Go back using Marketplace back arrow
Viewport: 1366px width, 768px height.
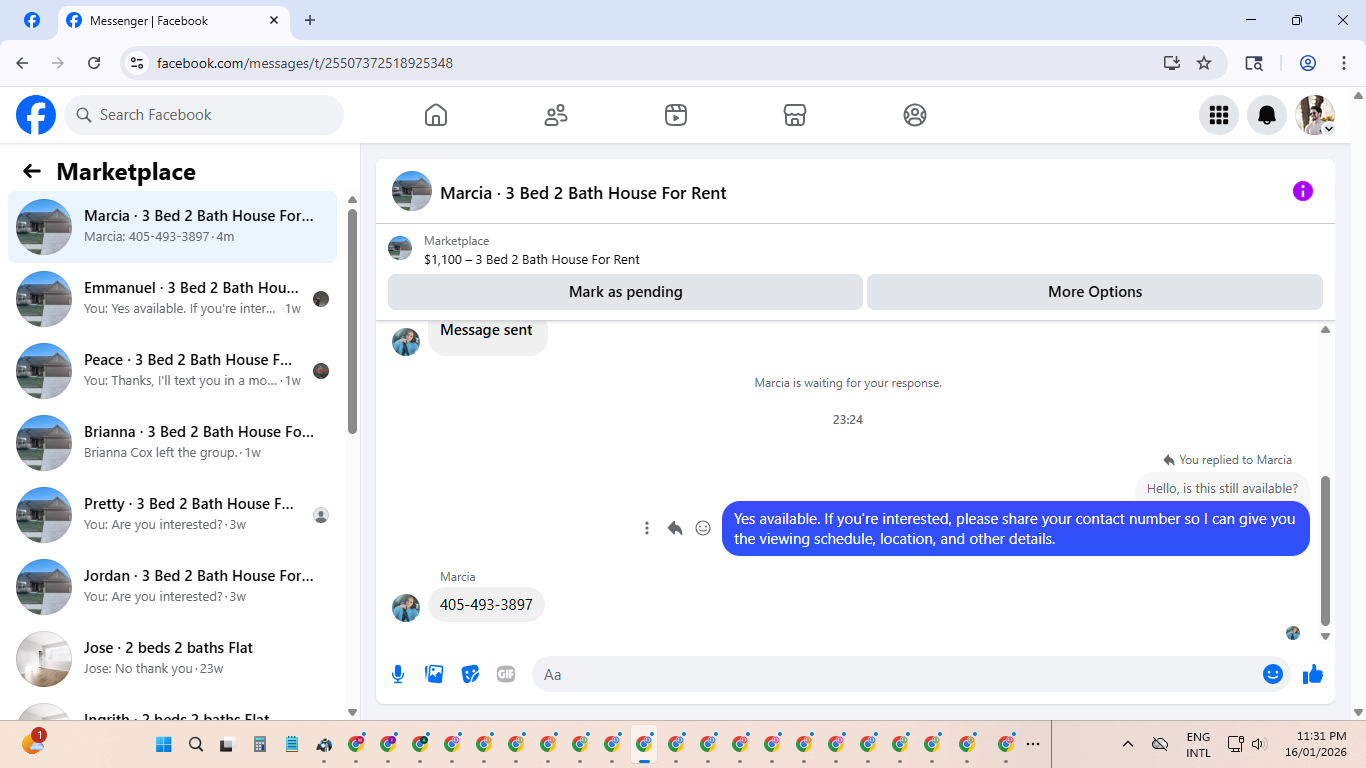(32, 171)
